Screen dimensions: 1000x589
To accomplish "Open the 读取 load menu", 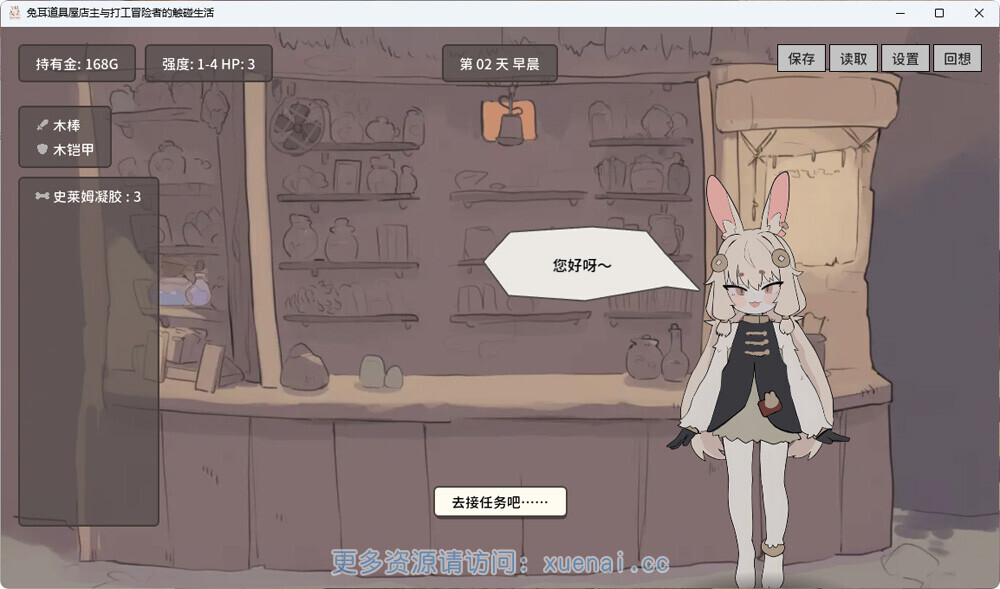I will point(853,59).
